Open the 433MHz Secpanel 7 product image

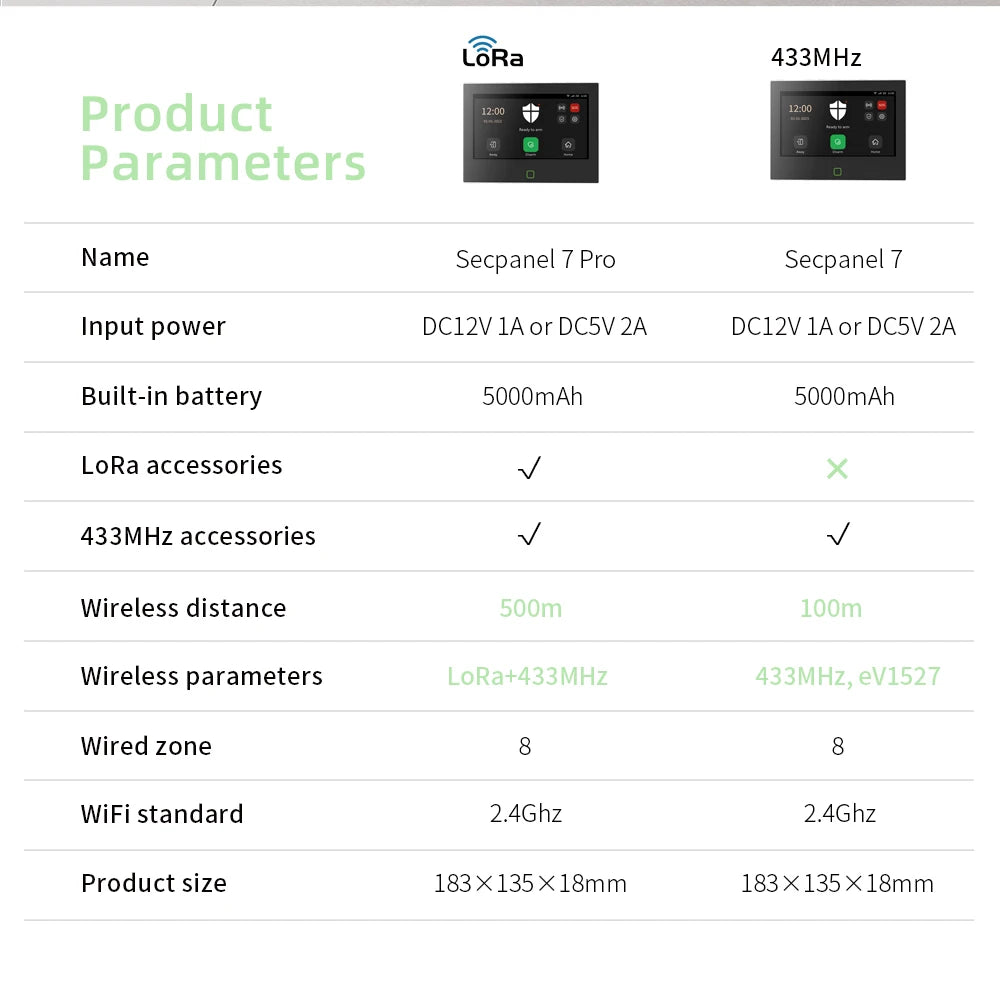click(x=837, y=130)
